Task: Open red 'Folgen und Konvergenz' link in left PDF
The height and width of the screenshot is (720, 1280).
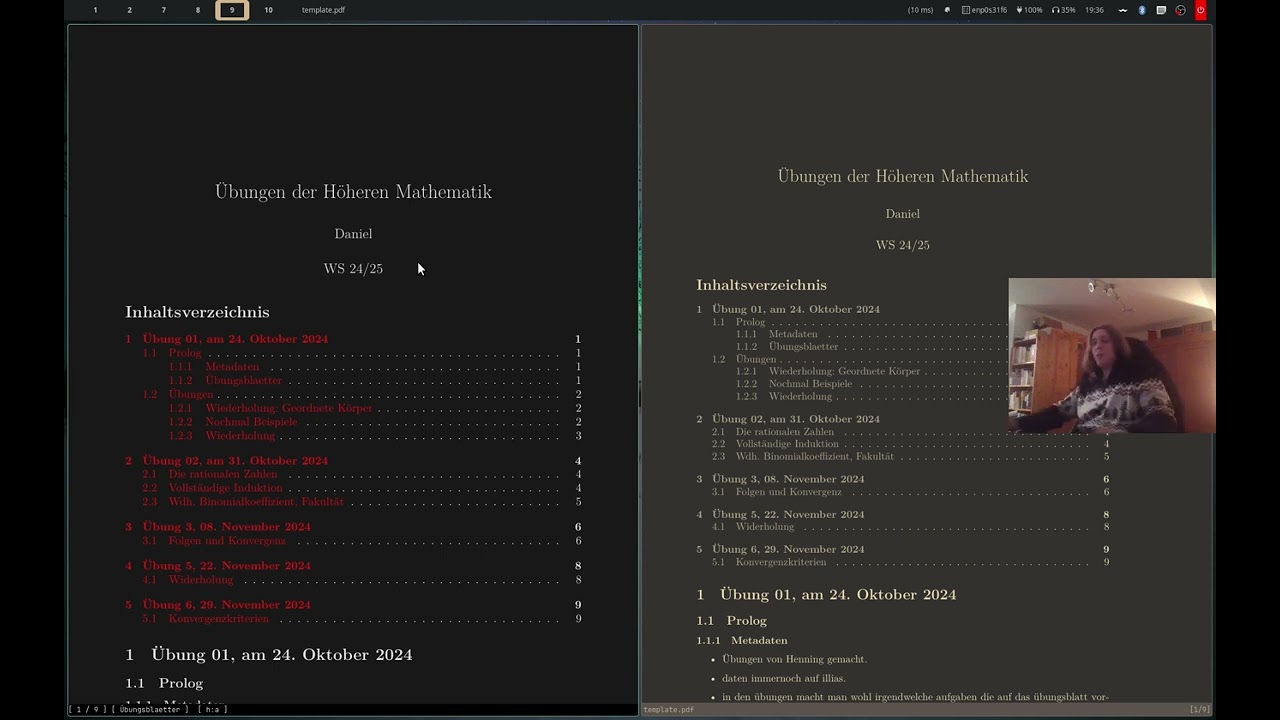Action: 227,541
